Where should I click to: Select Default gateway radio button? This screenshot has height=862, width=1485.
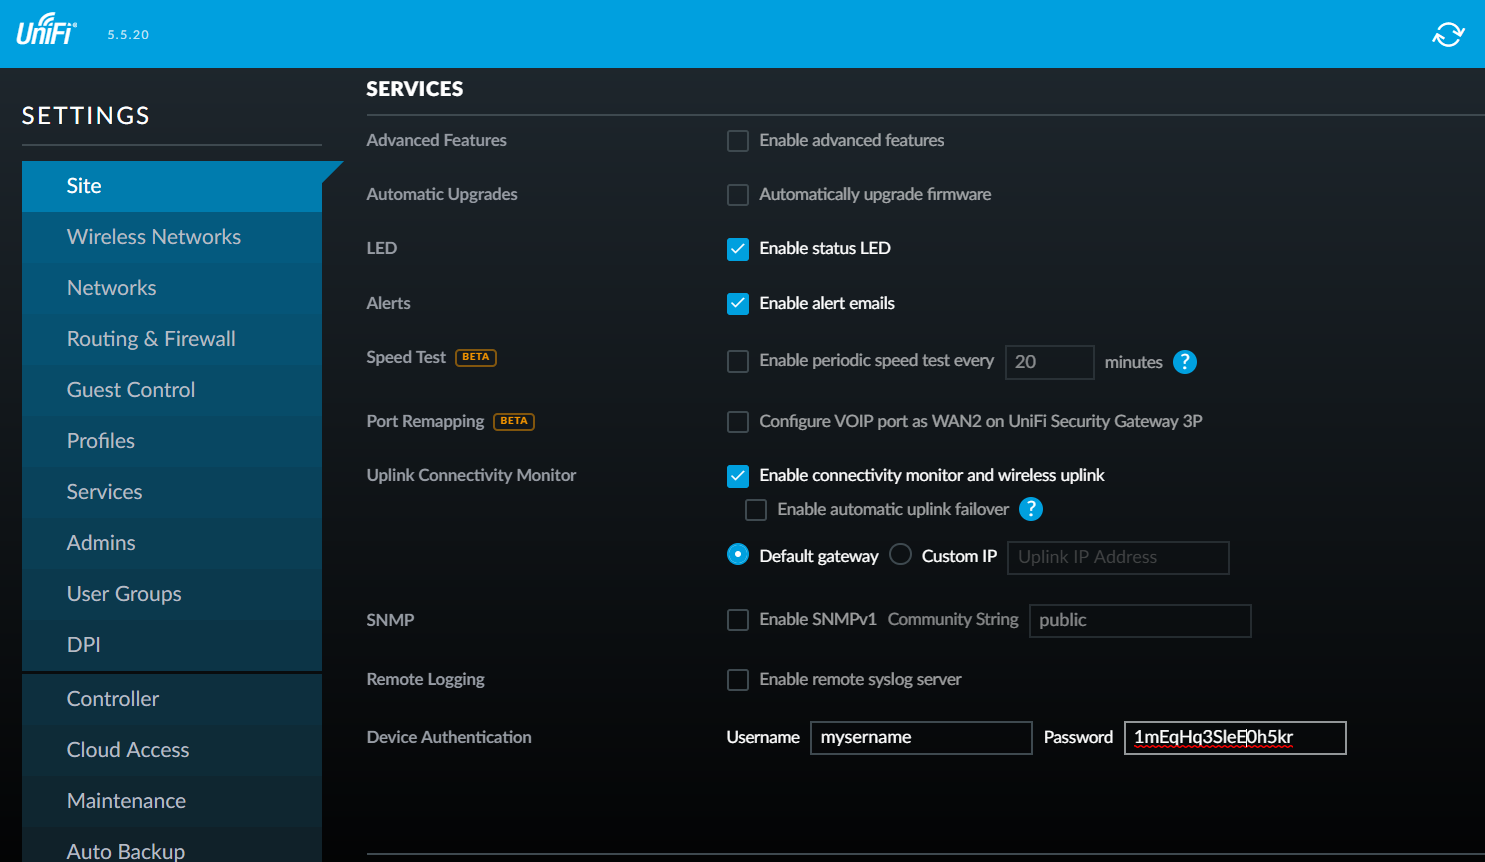[738, 555]
